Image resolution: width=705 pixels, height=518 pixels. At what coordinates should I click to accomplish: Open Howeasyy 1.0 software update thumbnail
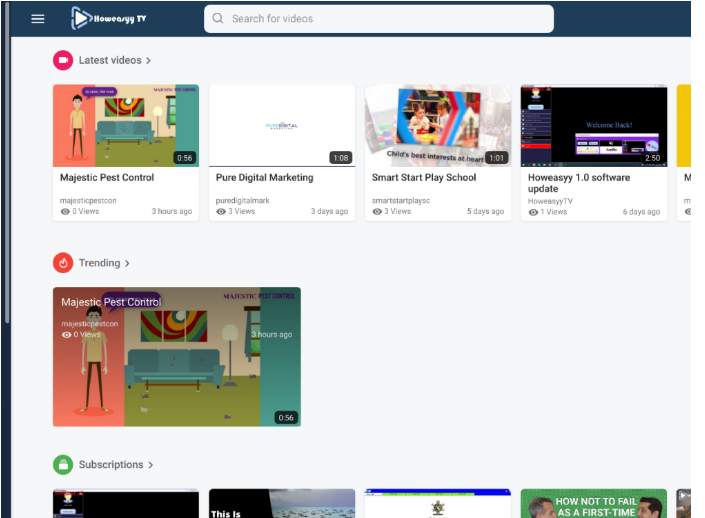(x=594, y=125)
